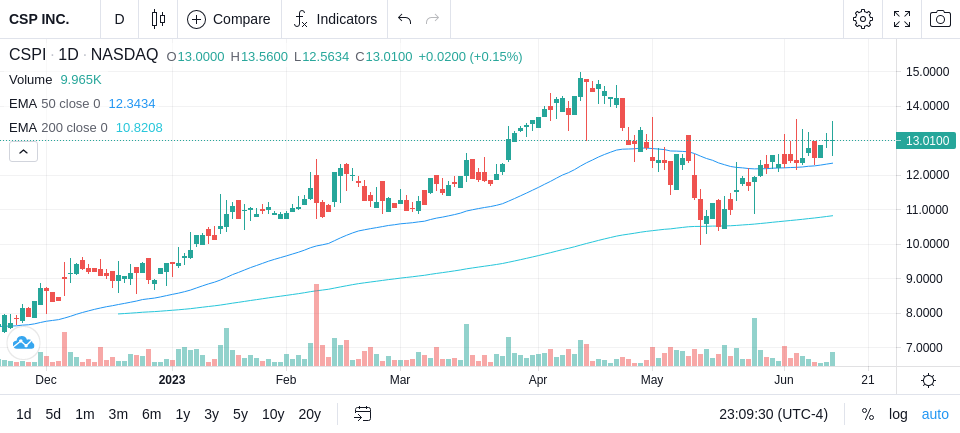
Task: Click the Volume value 9.965K
Action: coord(81,80)
